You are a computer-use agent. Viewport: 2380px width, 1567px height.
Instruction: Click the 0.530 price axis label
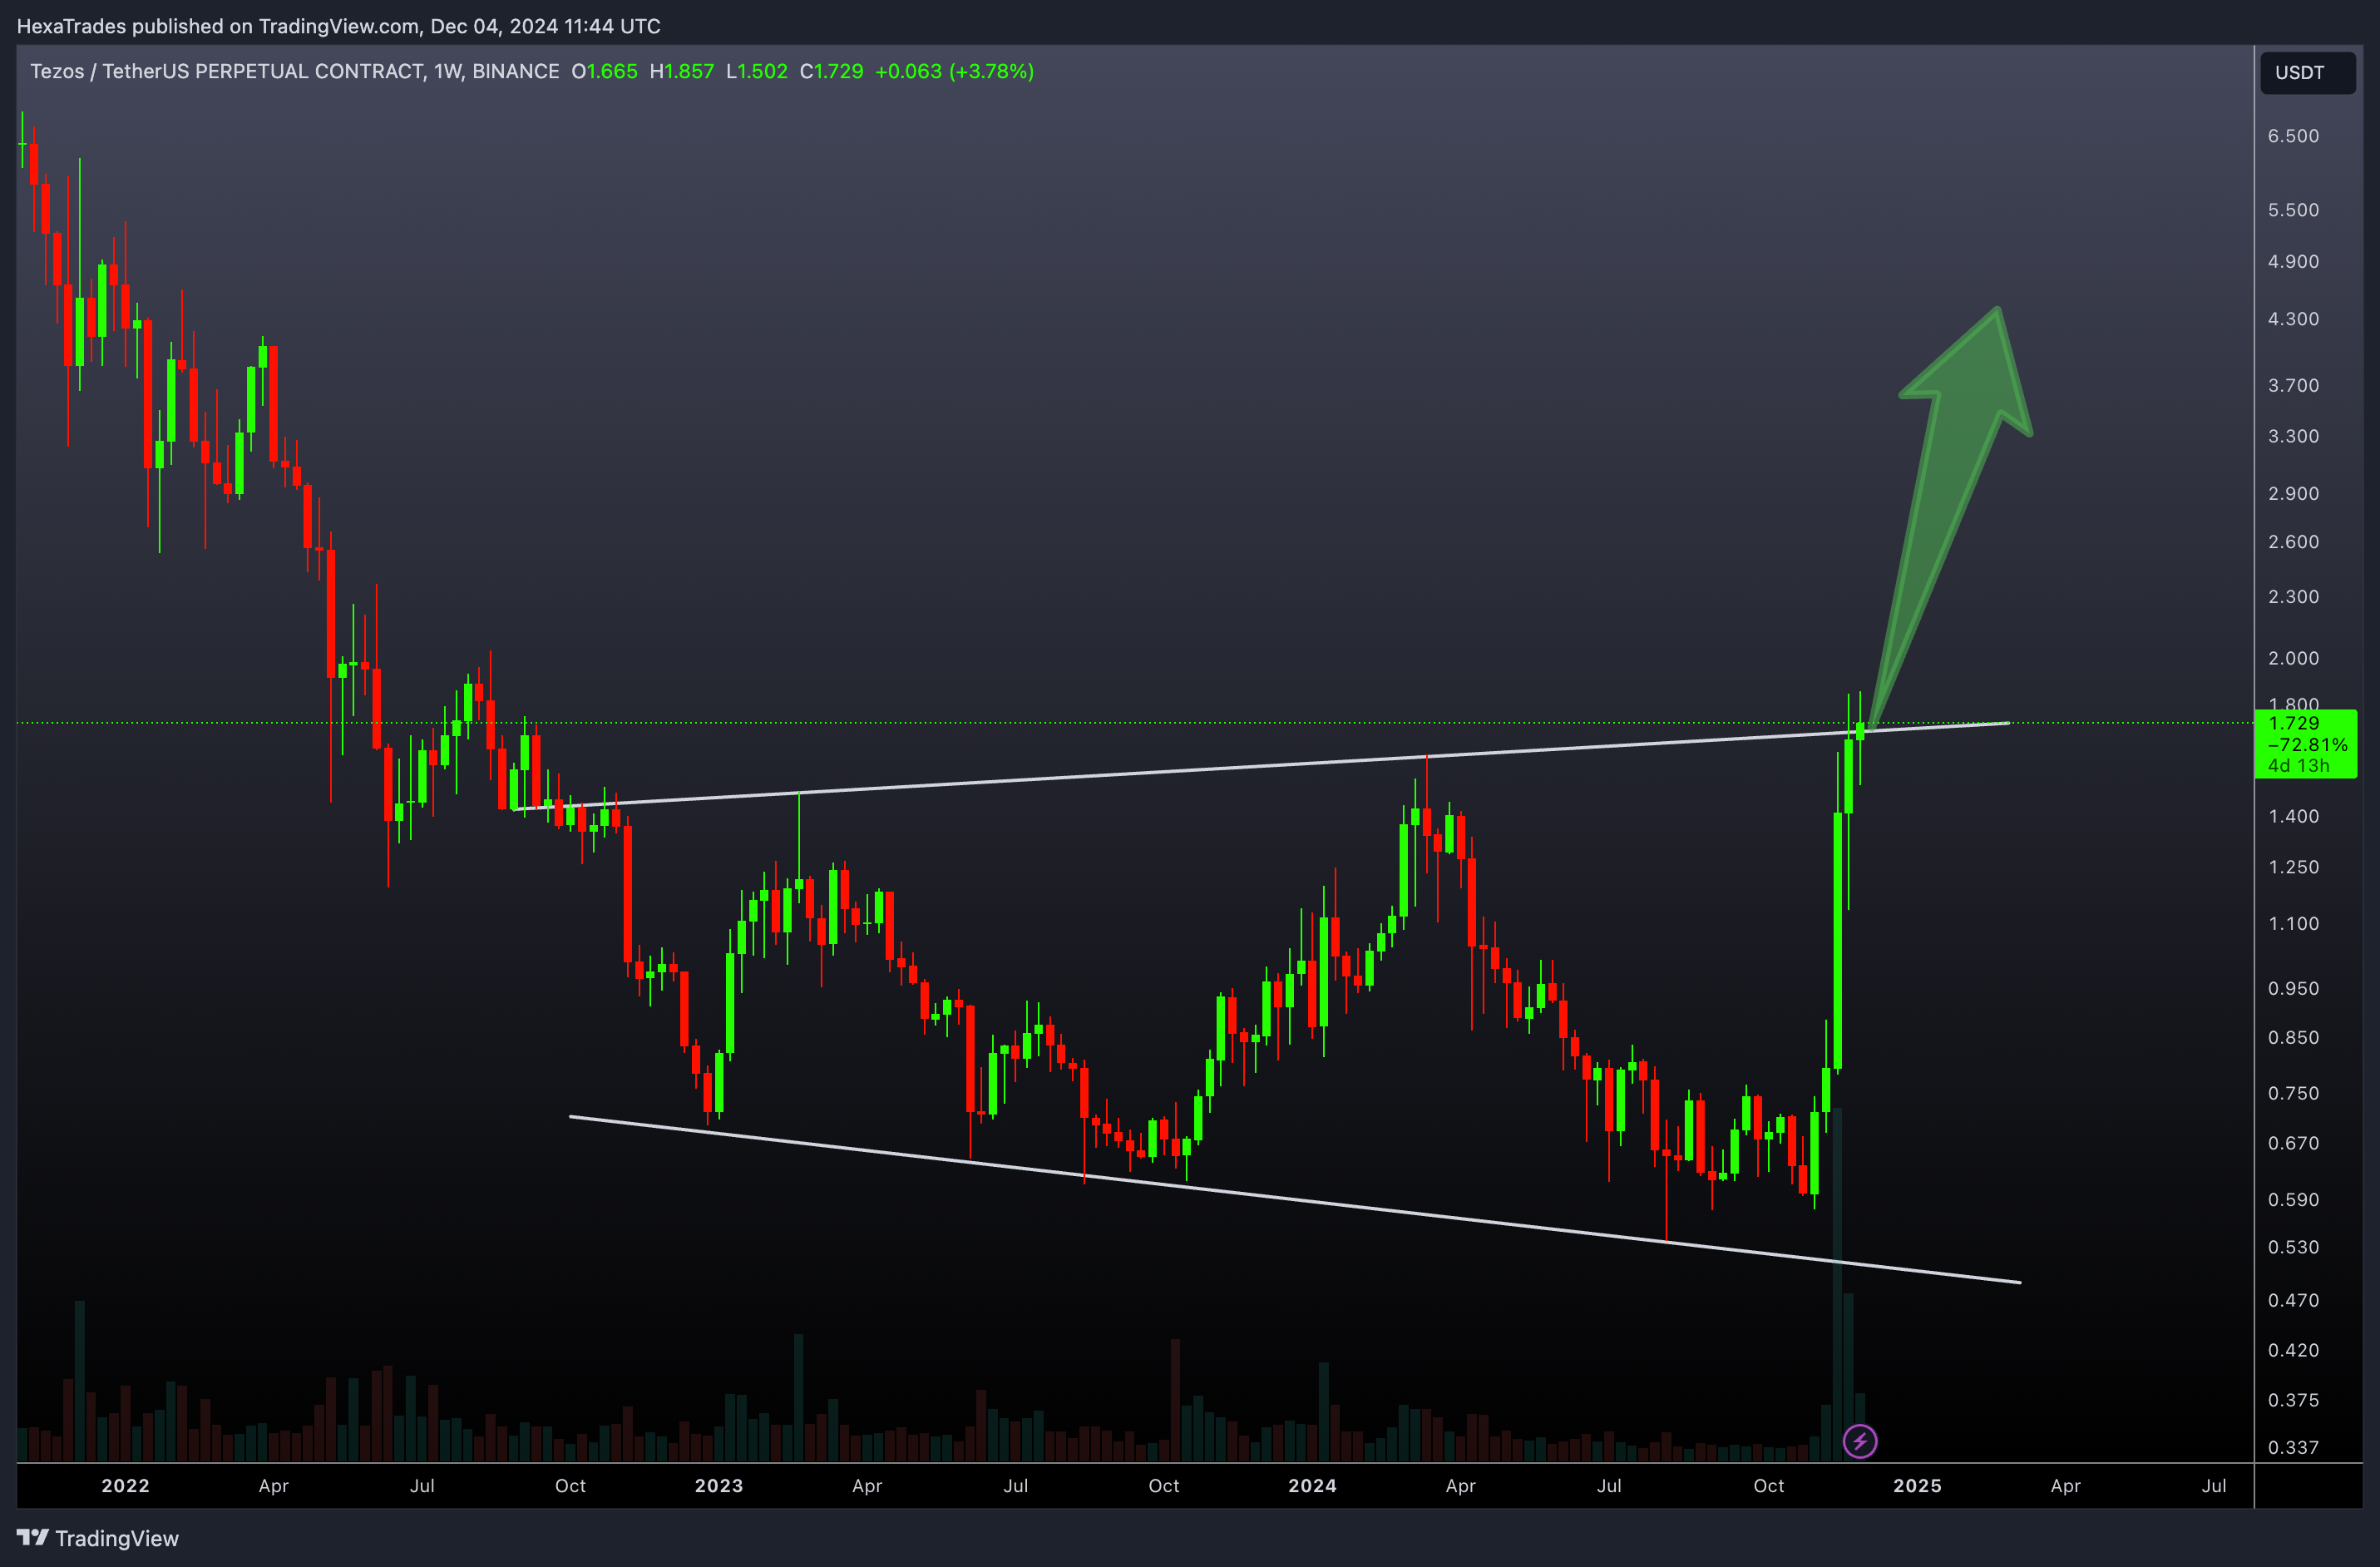[x=2293, y=1248]
